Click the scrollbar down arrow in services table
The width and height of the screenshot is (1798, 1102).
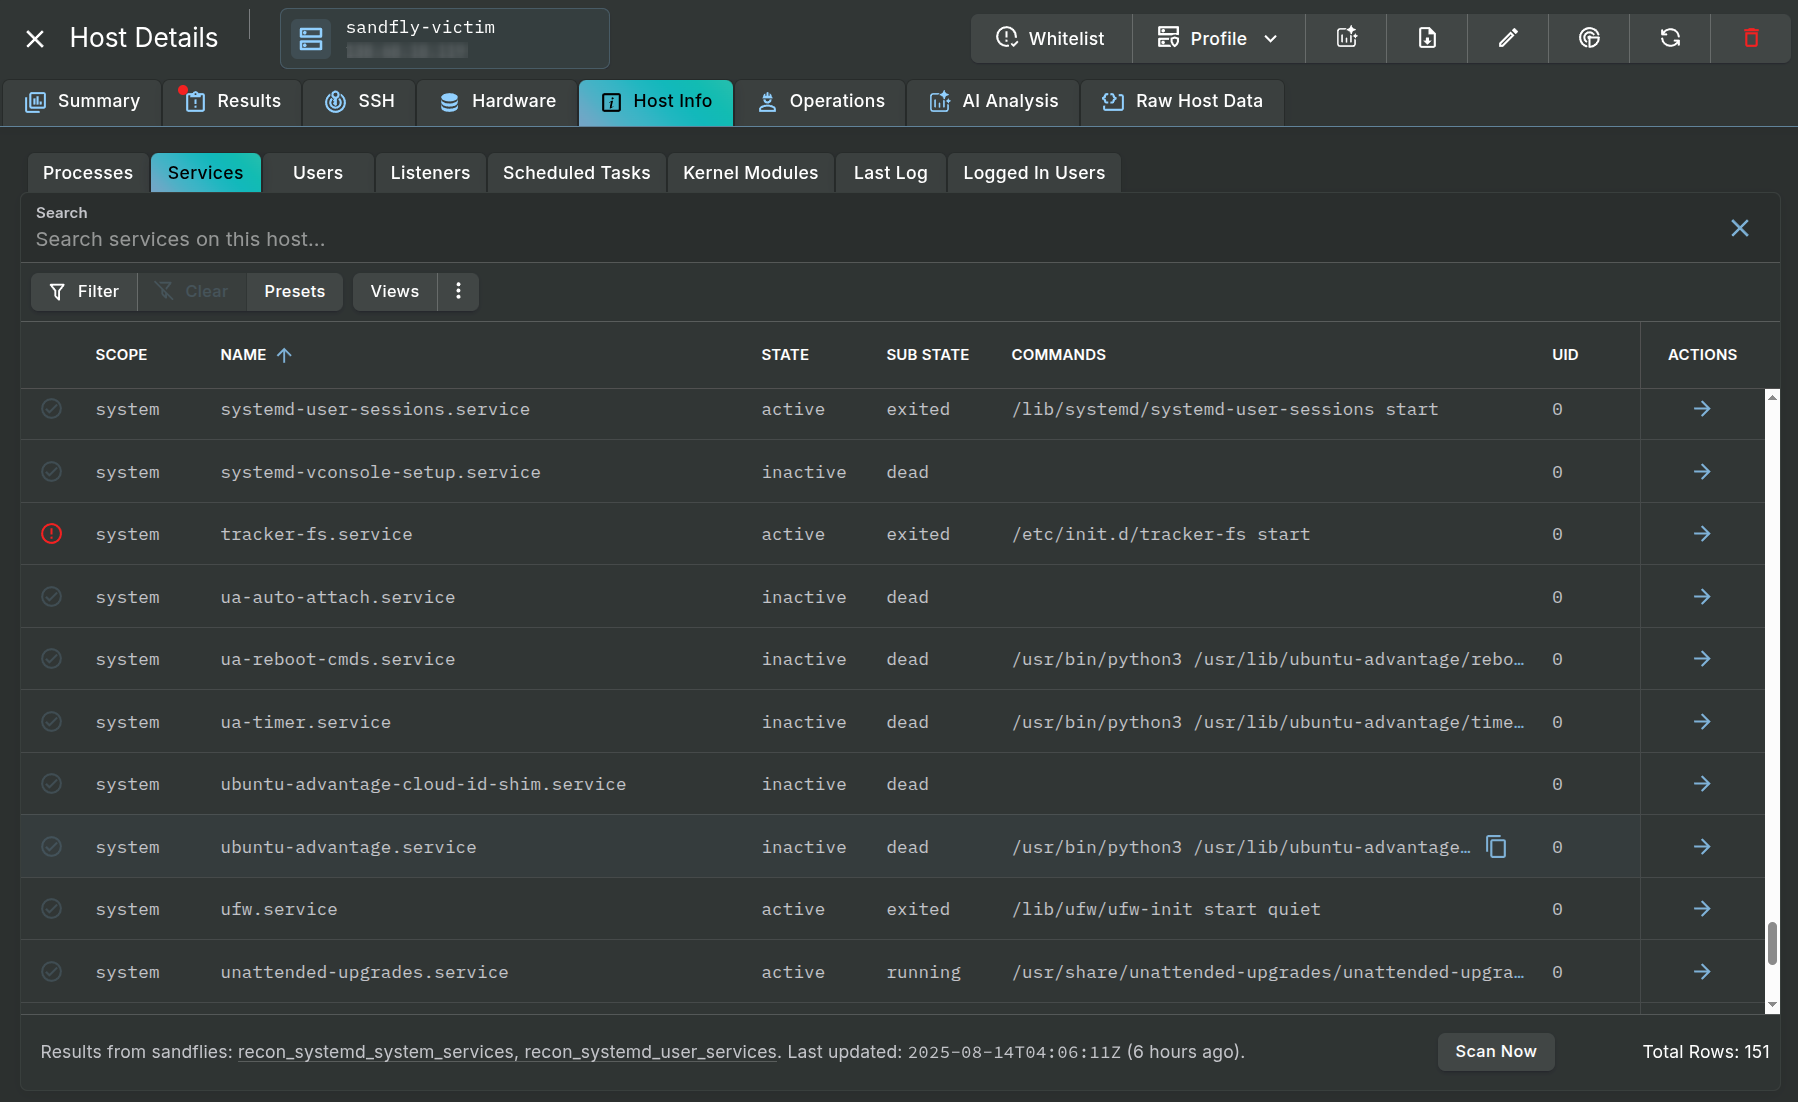[1772, 1005]
